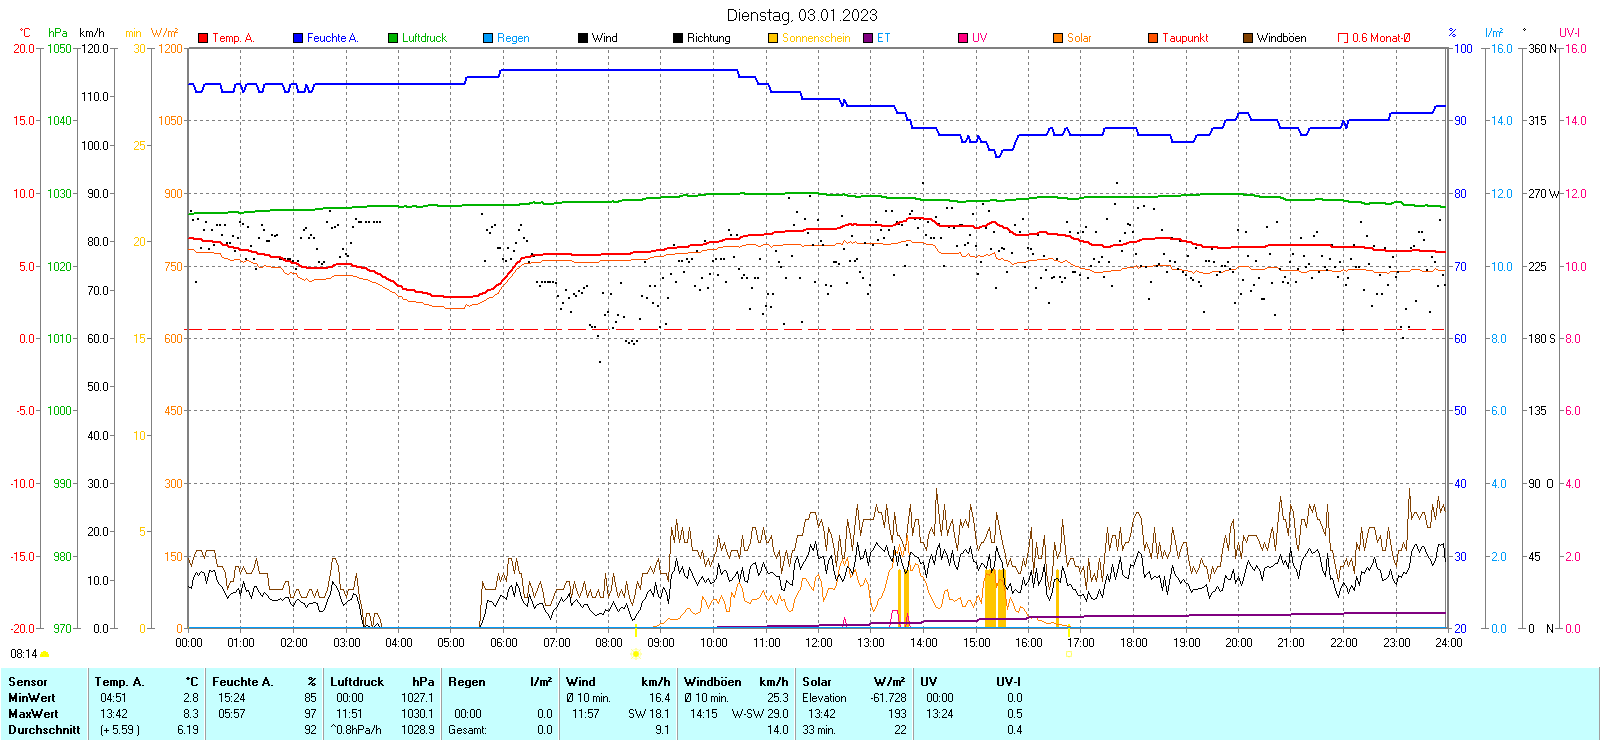The image size is (1600, 740).
Task: Select the Sensor column header
Action: (28, 682)
